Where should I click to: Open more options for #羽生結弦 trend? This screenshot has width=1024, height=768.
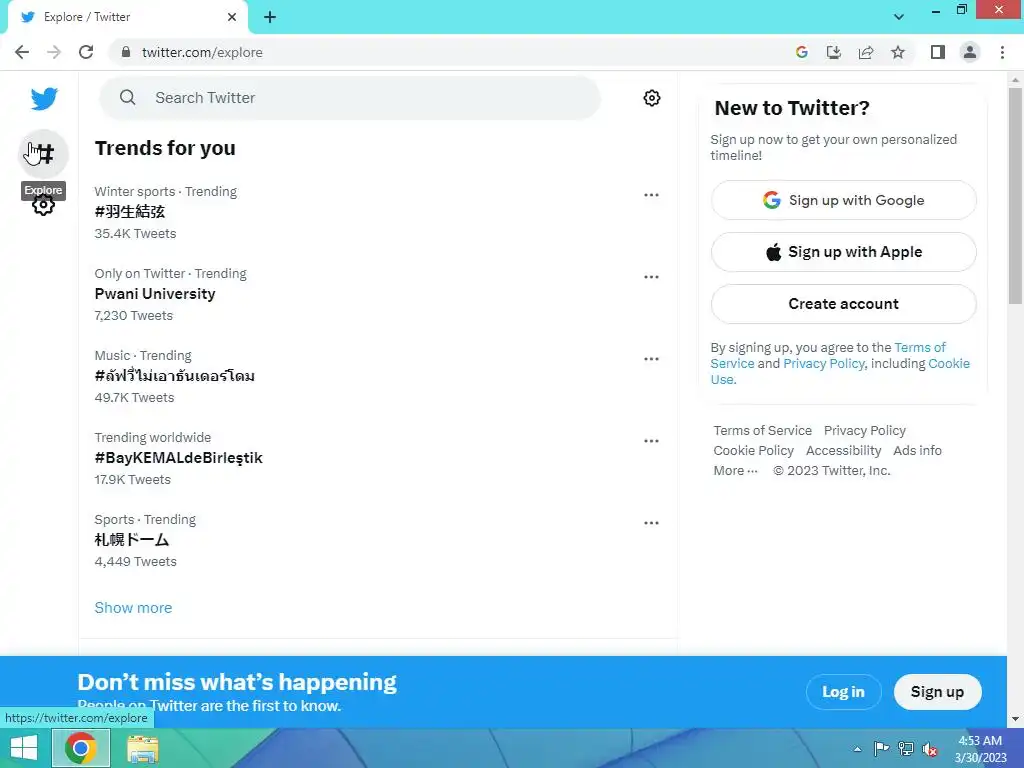[x=651, y=195]
